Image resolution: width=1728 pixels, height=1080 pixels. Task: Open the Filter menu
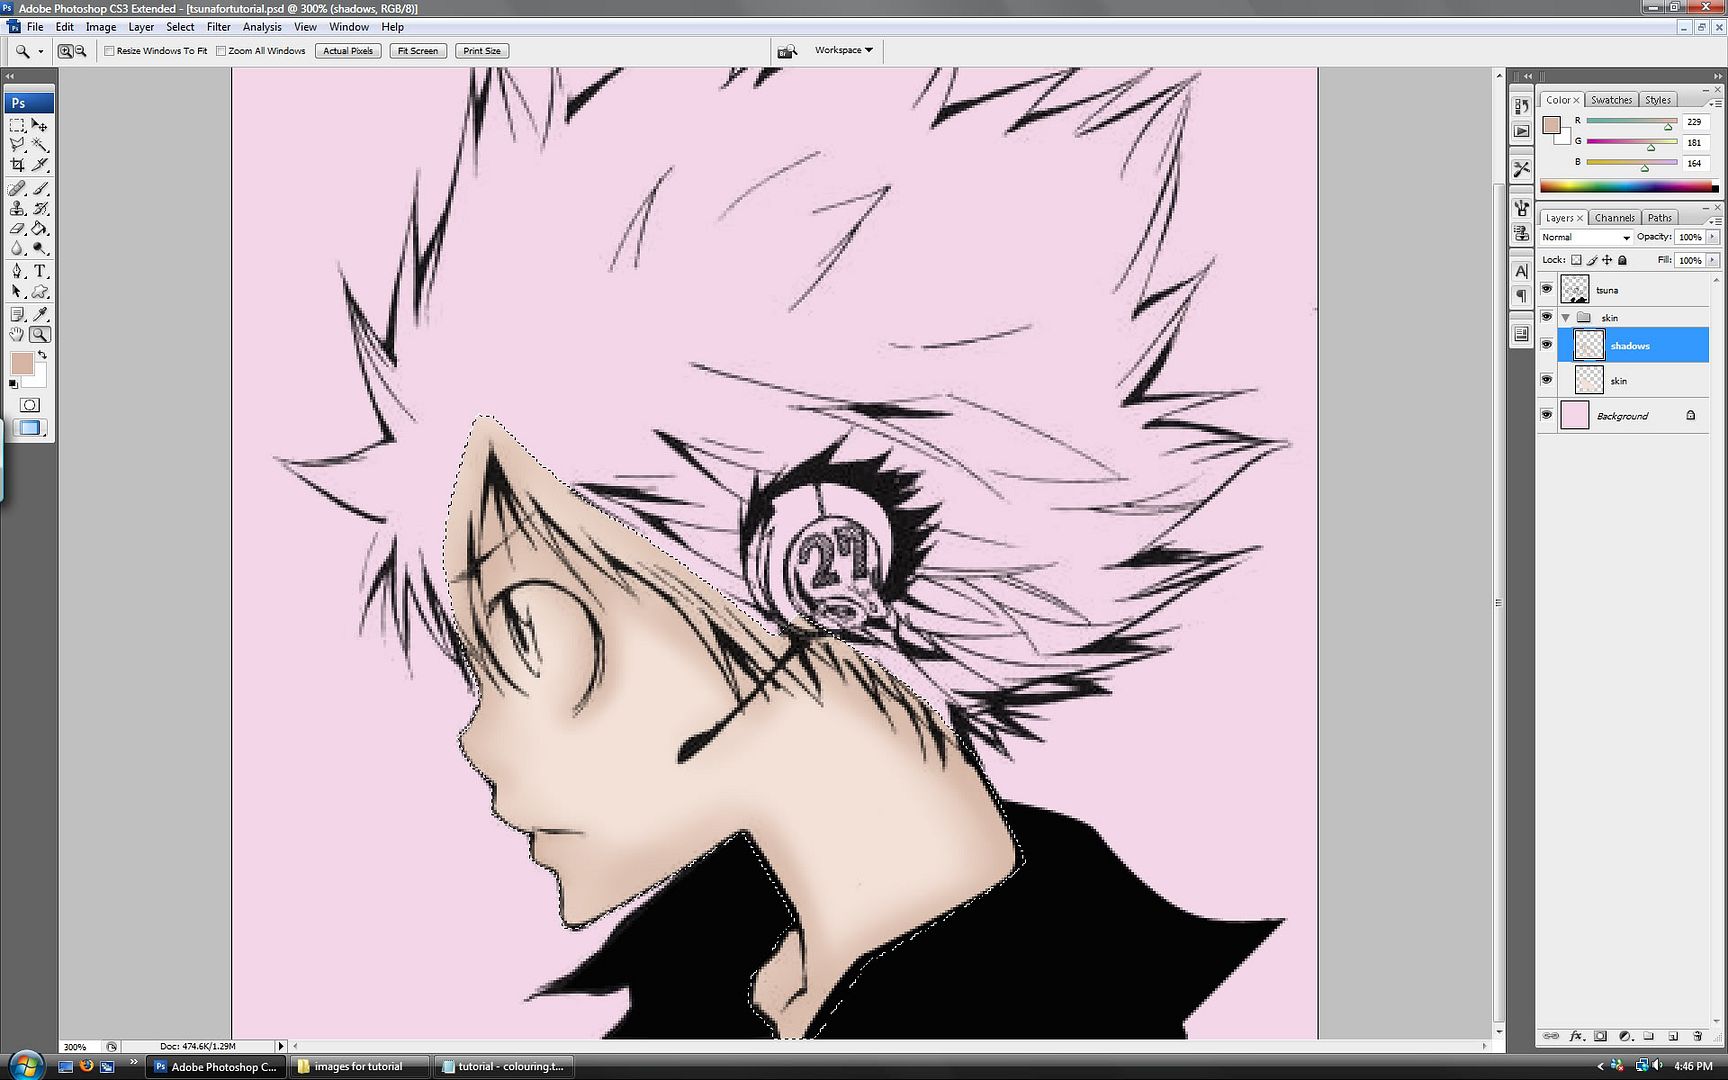218,27
